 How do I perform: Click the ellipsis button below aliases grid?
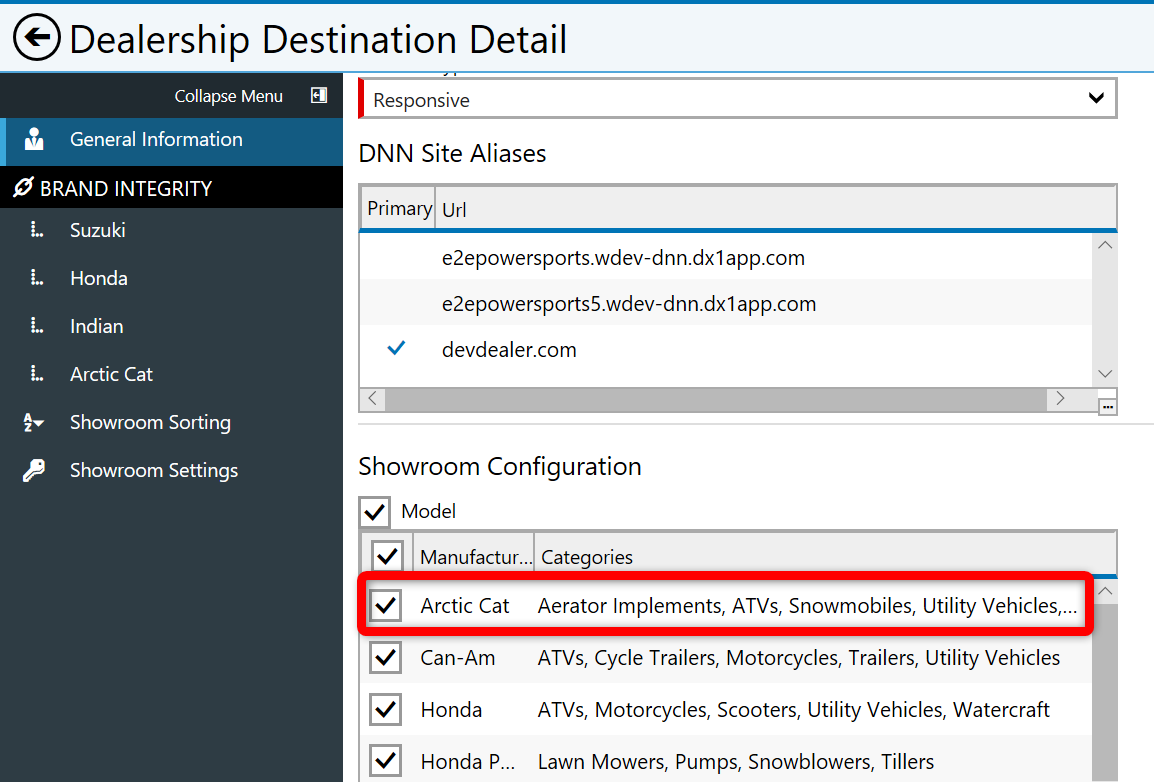tap(1108, 407)
